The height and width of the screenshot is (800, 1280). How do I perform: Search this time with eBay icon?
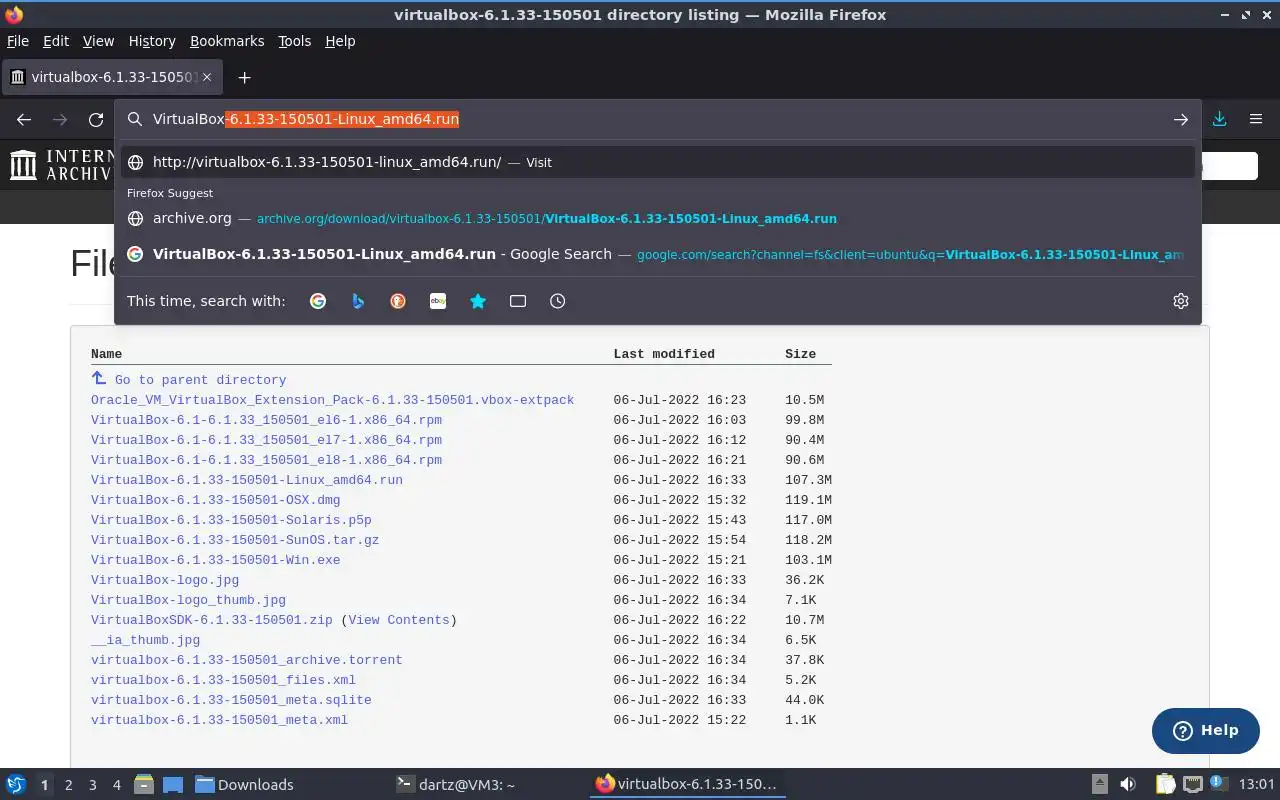point(438,301)
